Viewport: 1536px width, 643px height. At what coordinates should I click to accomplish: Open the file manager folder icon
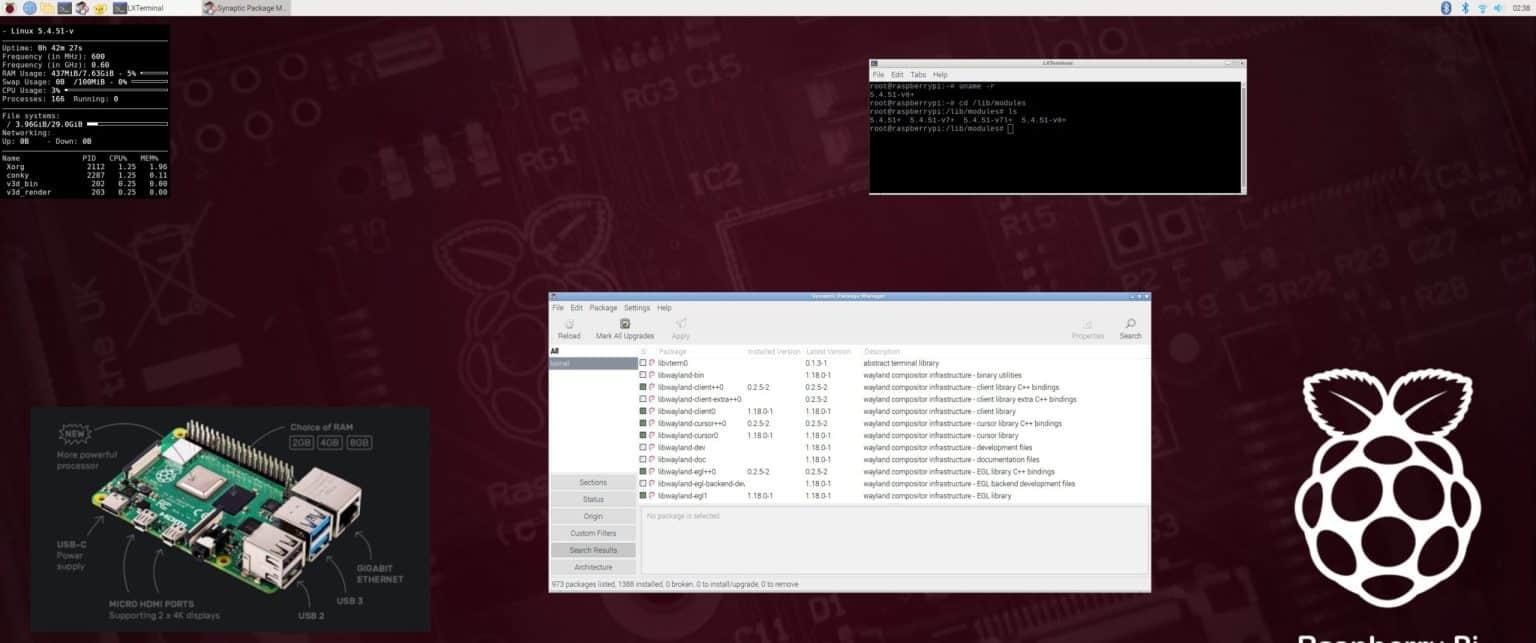click(47, 8)
